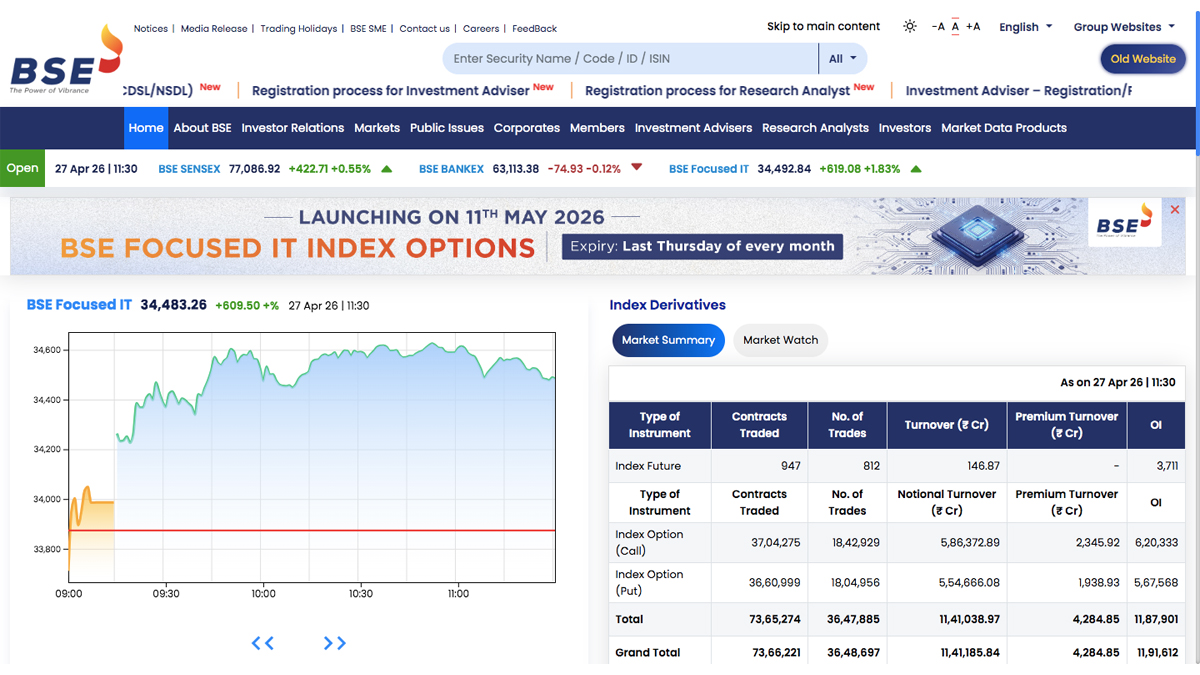Go to previous chart with left arrows
This screenshot has width=1200, height=675.
[263, 643]
